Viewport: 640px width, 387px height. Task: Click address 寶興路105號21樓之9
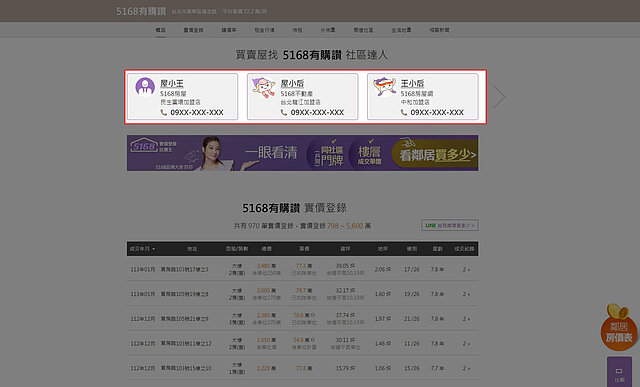click(x=184, y=319)
